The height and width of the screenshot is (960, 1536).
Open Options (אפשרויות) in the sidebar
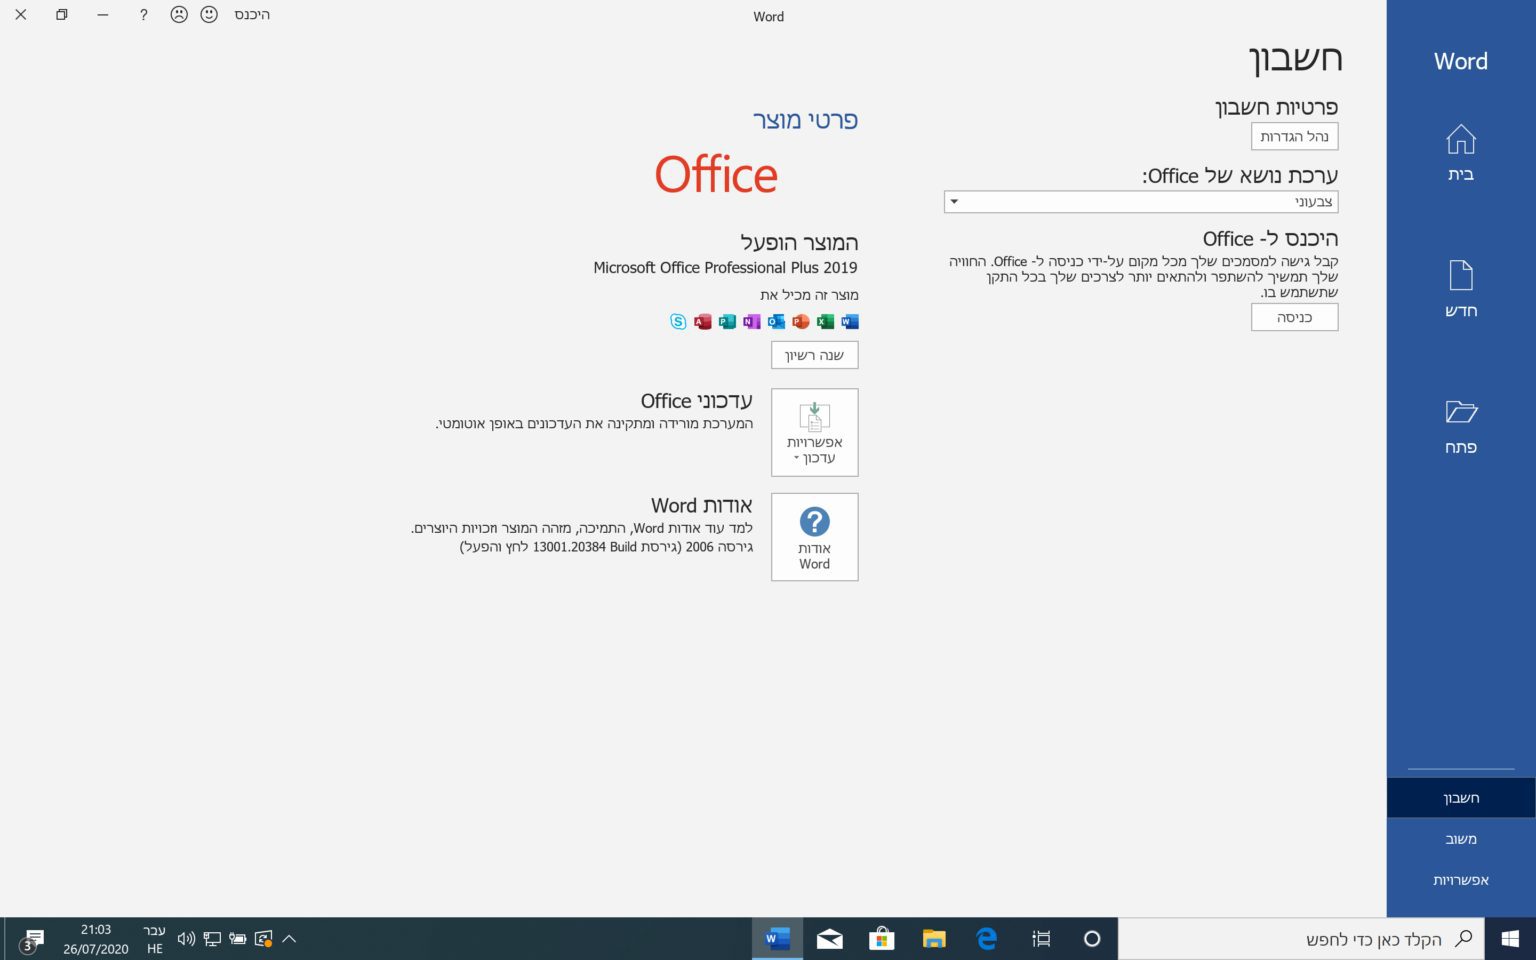coord(1460,880)
